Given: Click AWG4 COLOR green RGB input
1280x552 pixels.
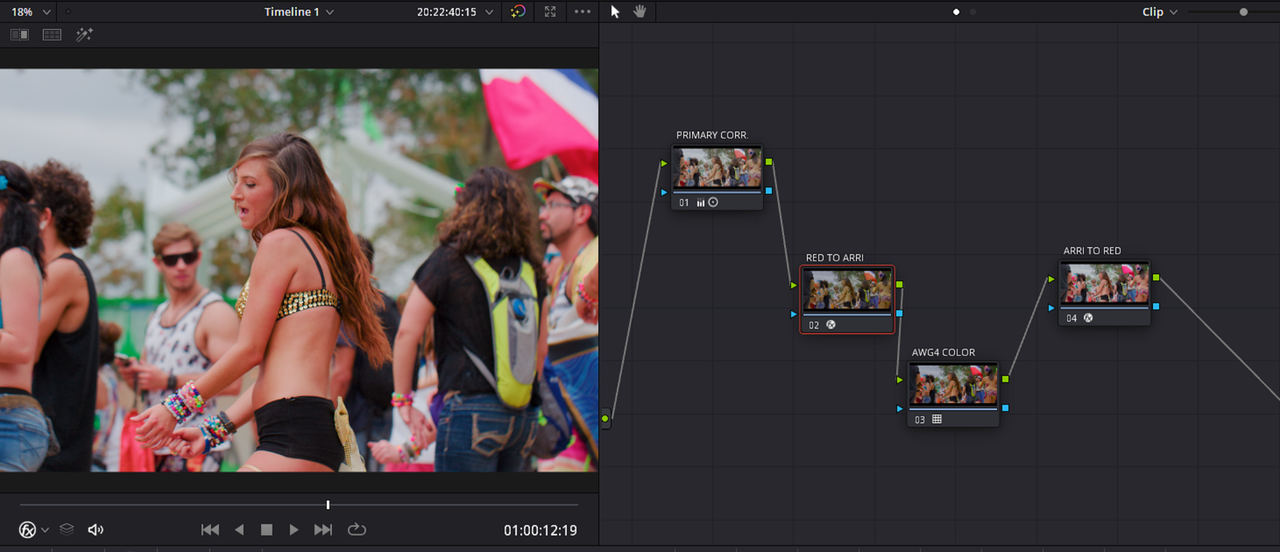Looking at the screenshot, I should [900, 380].
